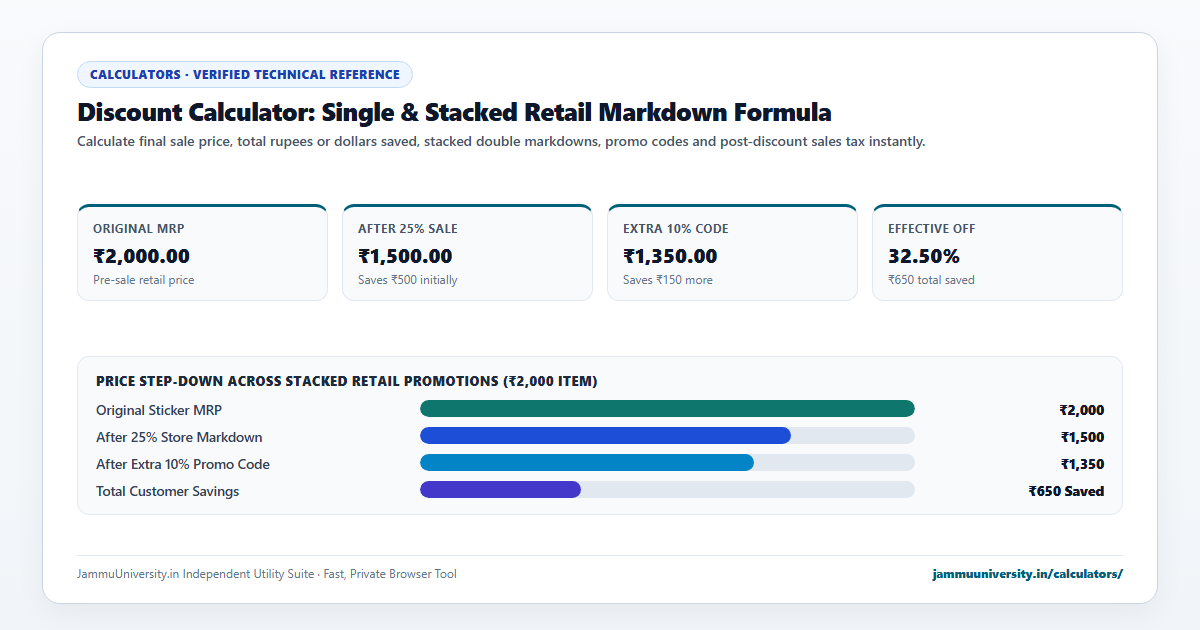Click the ₹2,000 bar value
Image resolution: width=1200 pixels, height=630 pixels.
(1082, 410)
